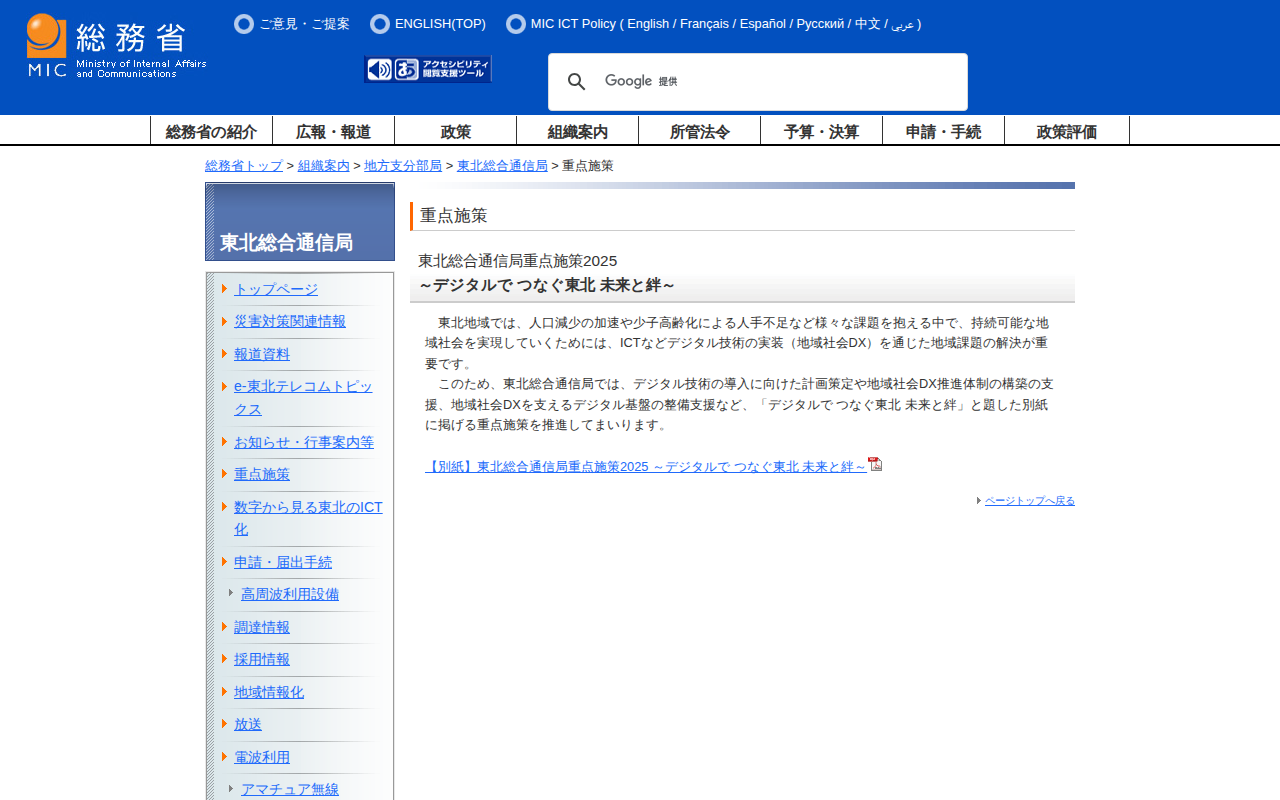Click the circle bullet beside ご意見・ご提案

(244, 24)
